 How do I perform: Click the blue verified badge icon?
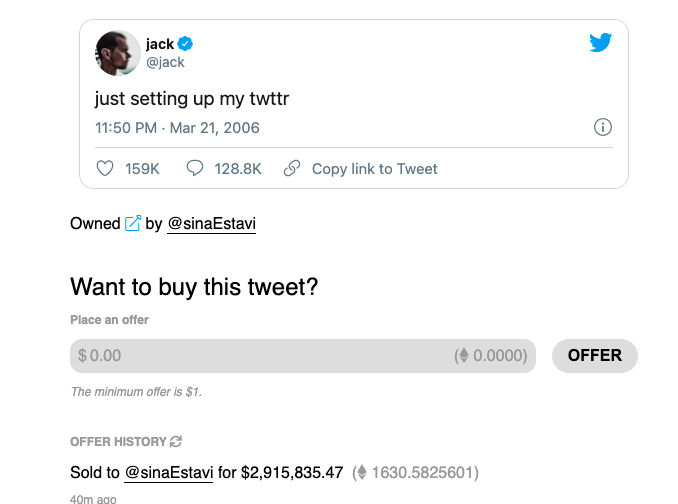click(186, 44)
